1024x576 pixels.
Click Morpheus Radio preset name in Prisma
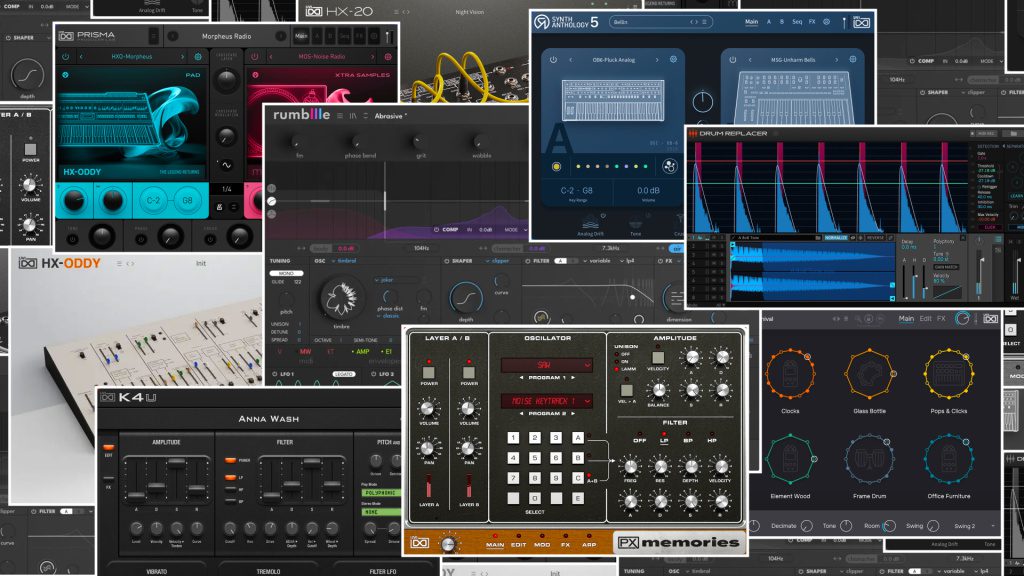[226, 36]
